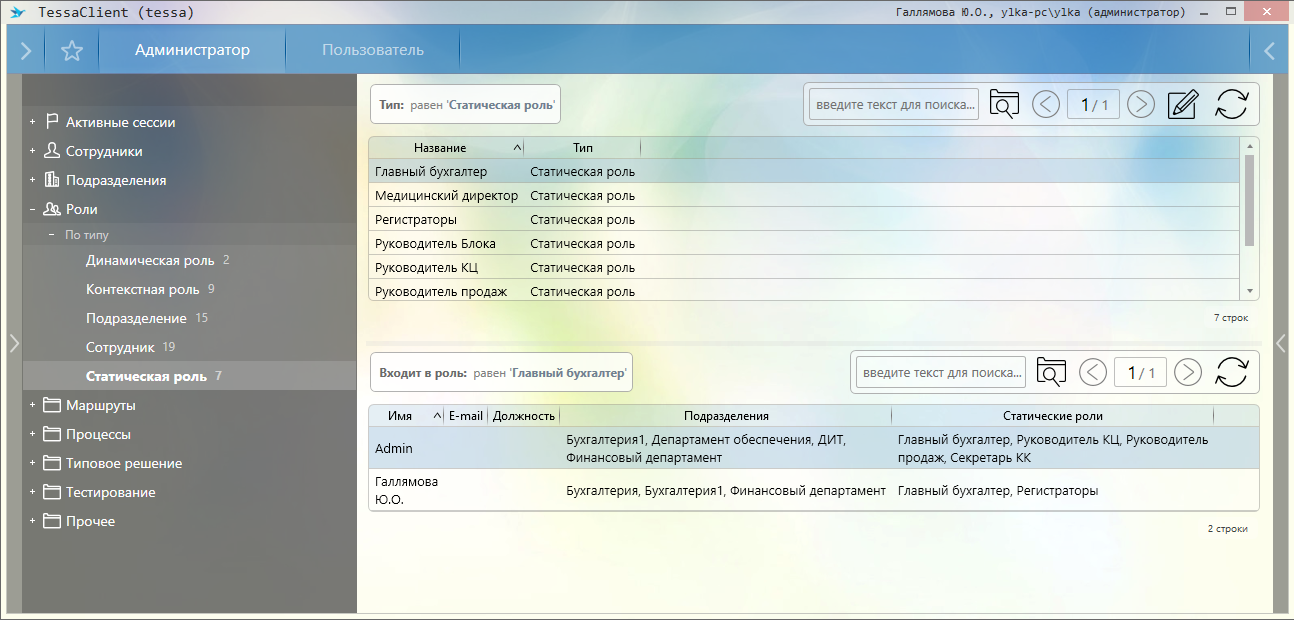This screenshot has width=1294, height=620.
Task: Click the upper search text field
Action: click(x=894, y=104)
